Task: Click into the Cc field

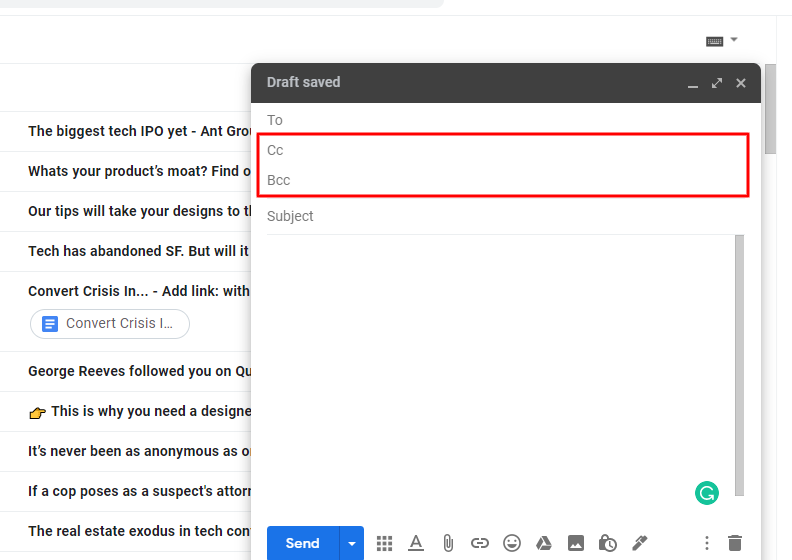Action: coord(505,150)
